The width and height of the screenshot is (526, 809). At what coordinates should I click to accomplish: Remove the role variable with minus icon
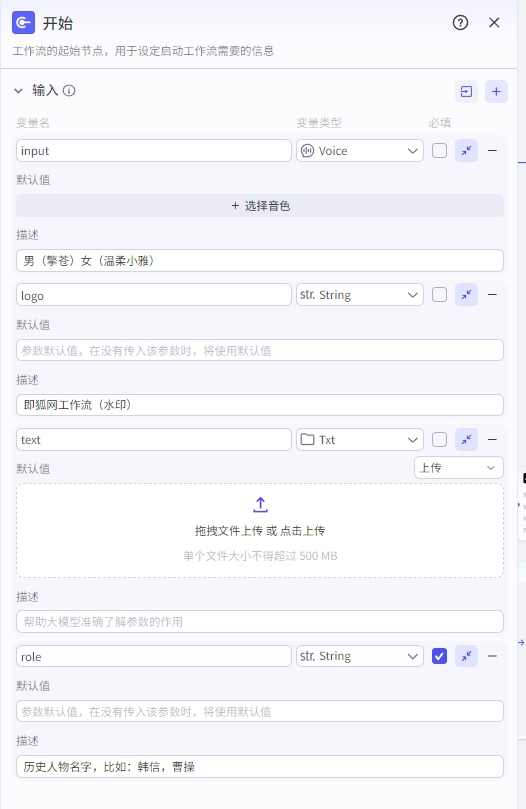point(492,656)
